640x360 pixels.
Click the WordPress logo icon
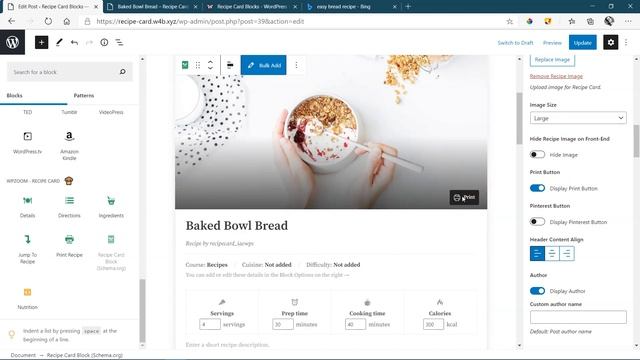(x=12, y=42)
